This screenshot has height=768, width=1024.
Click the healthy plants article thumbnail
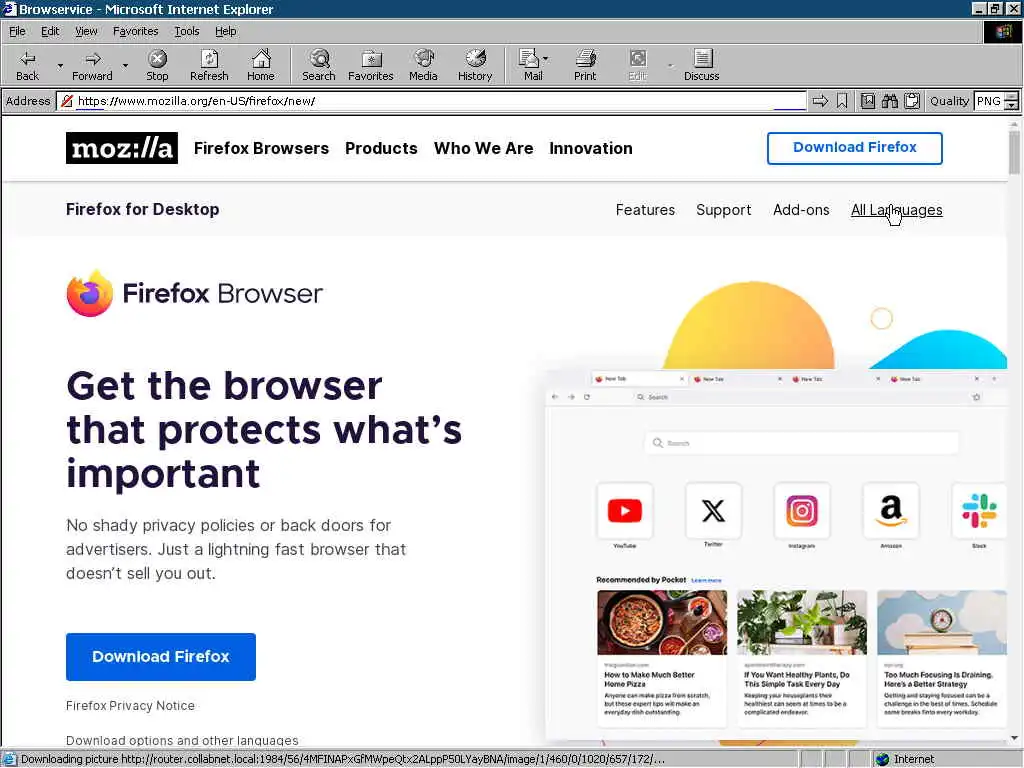801,622
